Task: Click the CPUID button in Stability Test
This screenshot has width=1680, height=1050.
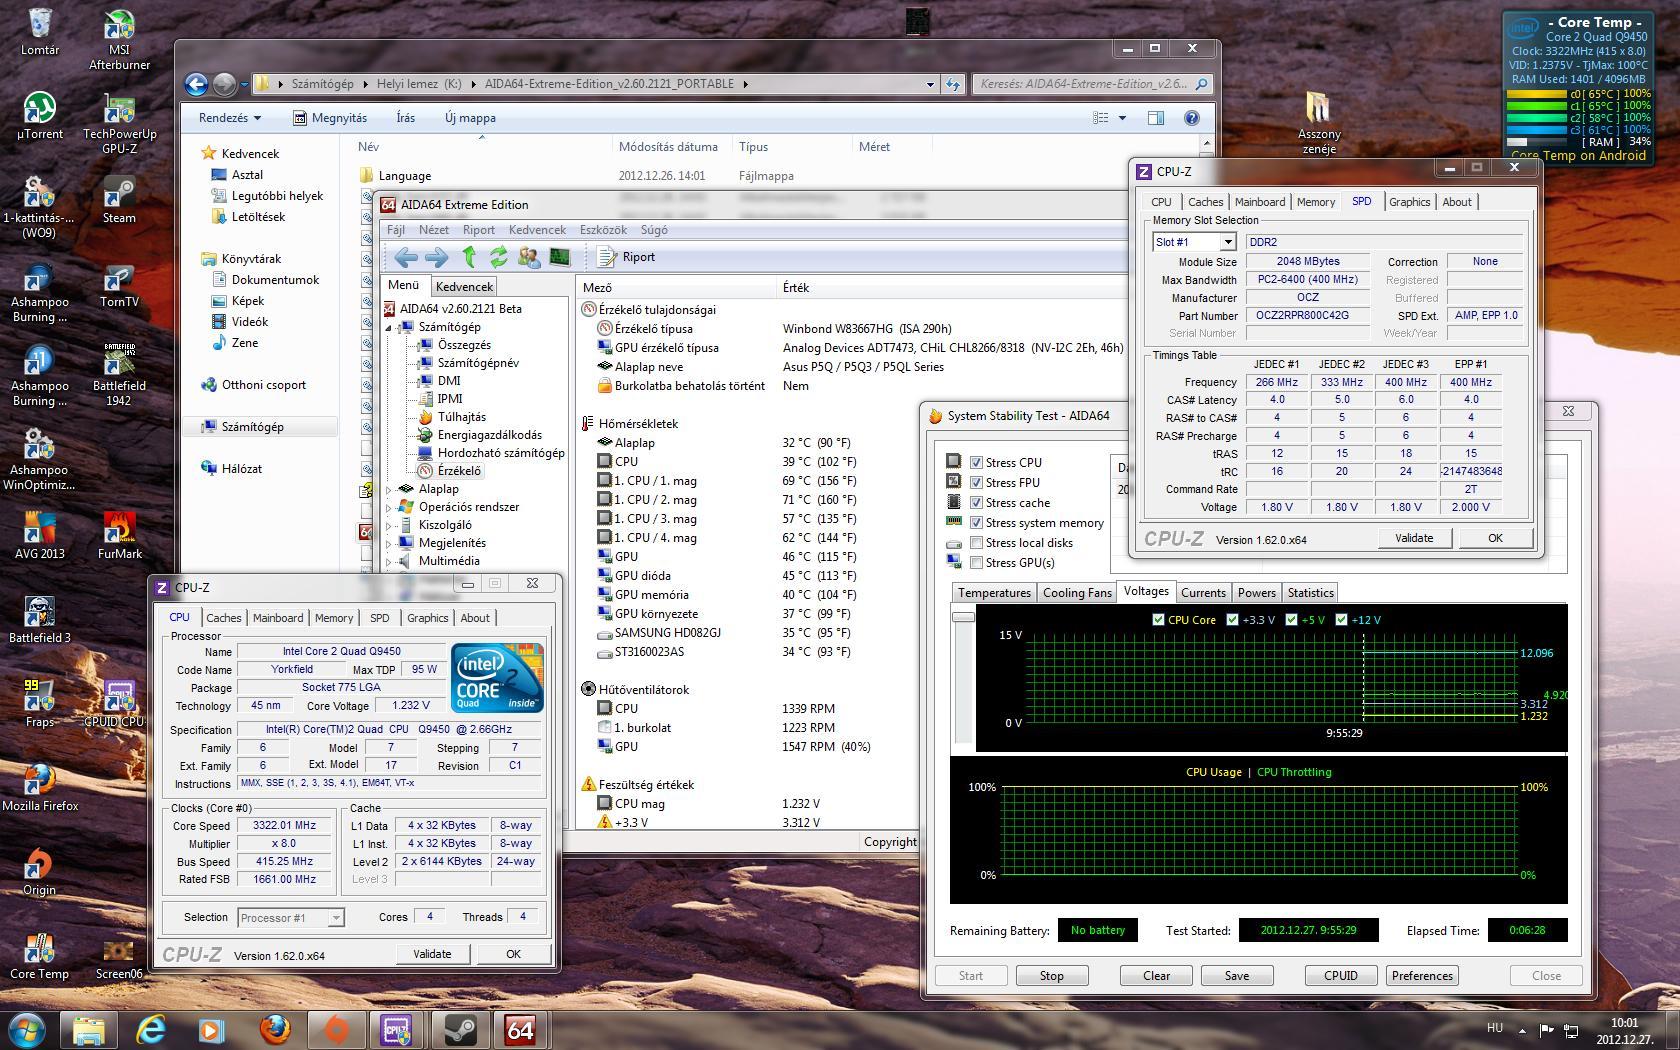Action: click(1340, 976)
